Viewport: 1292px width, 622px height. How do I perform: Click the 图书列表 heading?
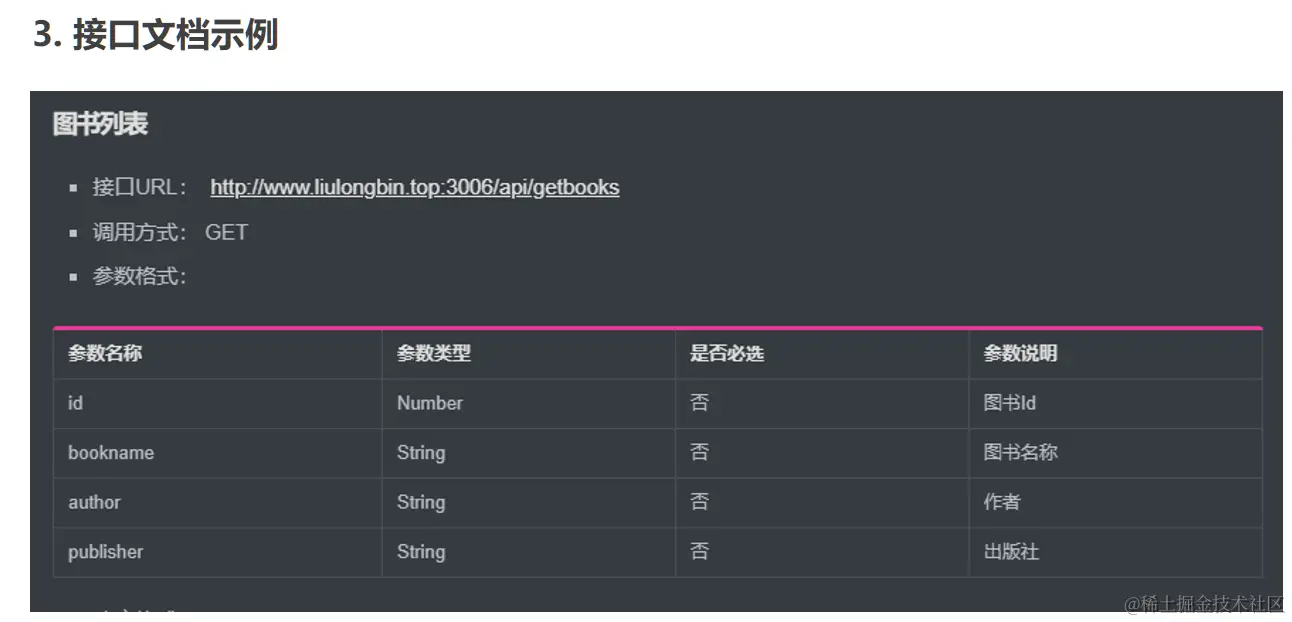[x=100, y=124]
